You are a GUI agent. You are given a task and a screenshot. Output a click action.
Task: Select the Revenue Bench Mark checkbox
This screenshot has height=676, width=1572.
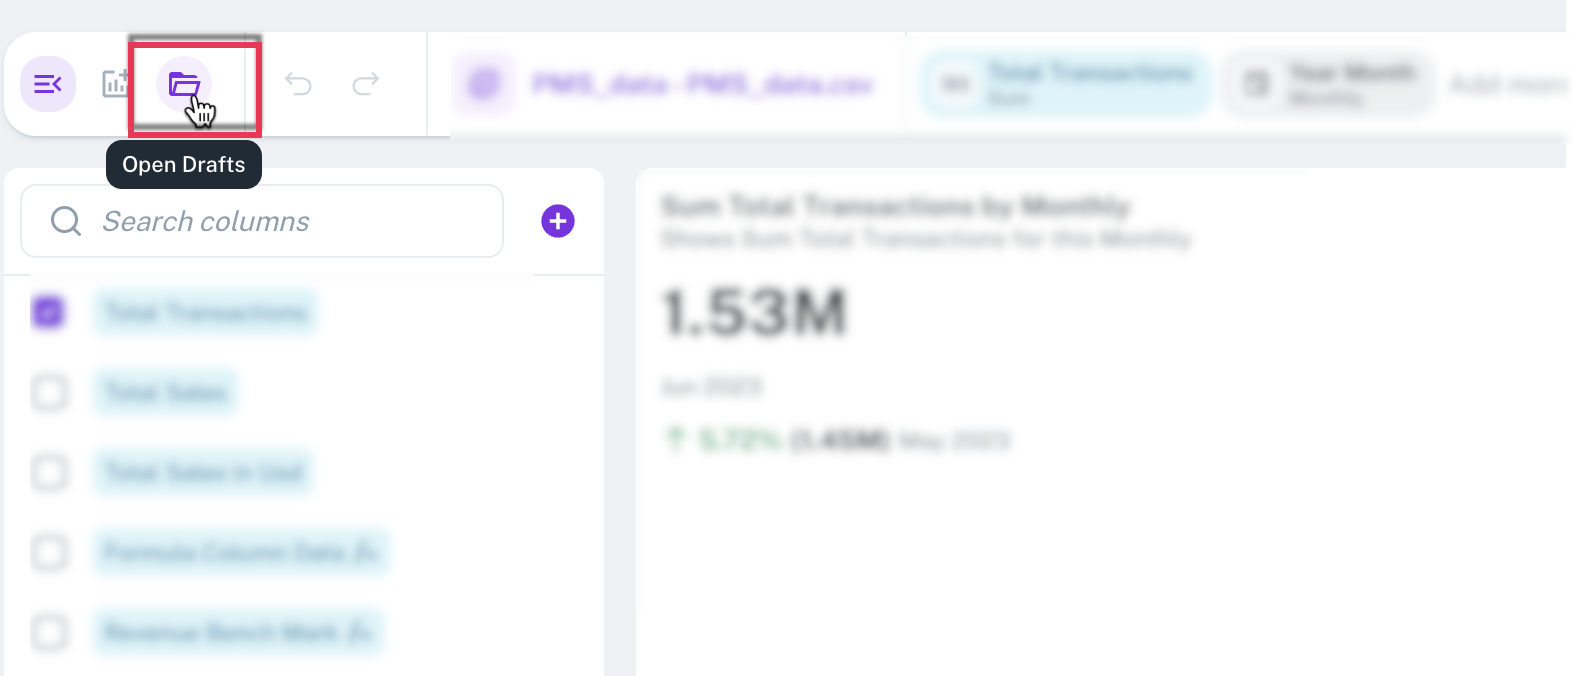49,632
